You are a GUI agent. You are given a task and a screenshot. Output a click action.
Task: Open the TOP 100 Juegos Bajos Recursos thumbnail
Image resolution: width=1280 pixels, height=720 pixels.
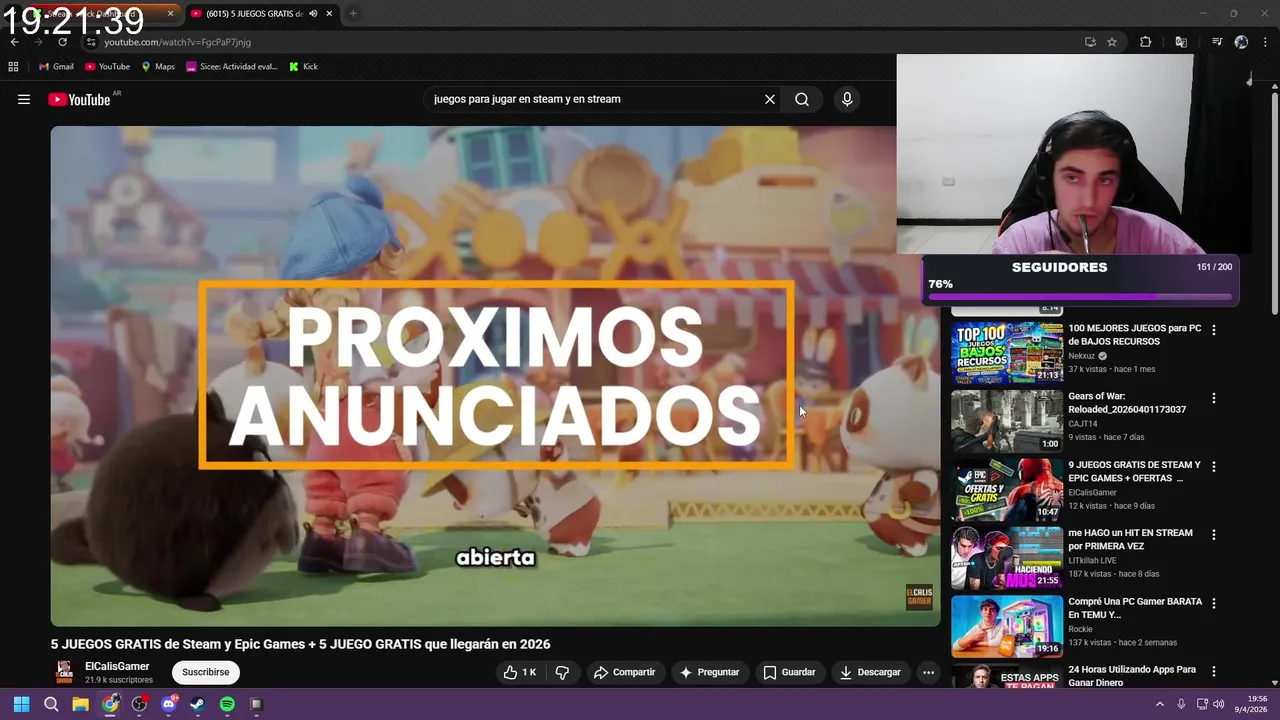point(1006,352)
